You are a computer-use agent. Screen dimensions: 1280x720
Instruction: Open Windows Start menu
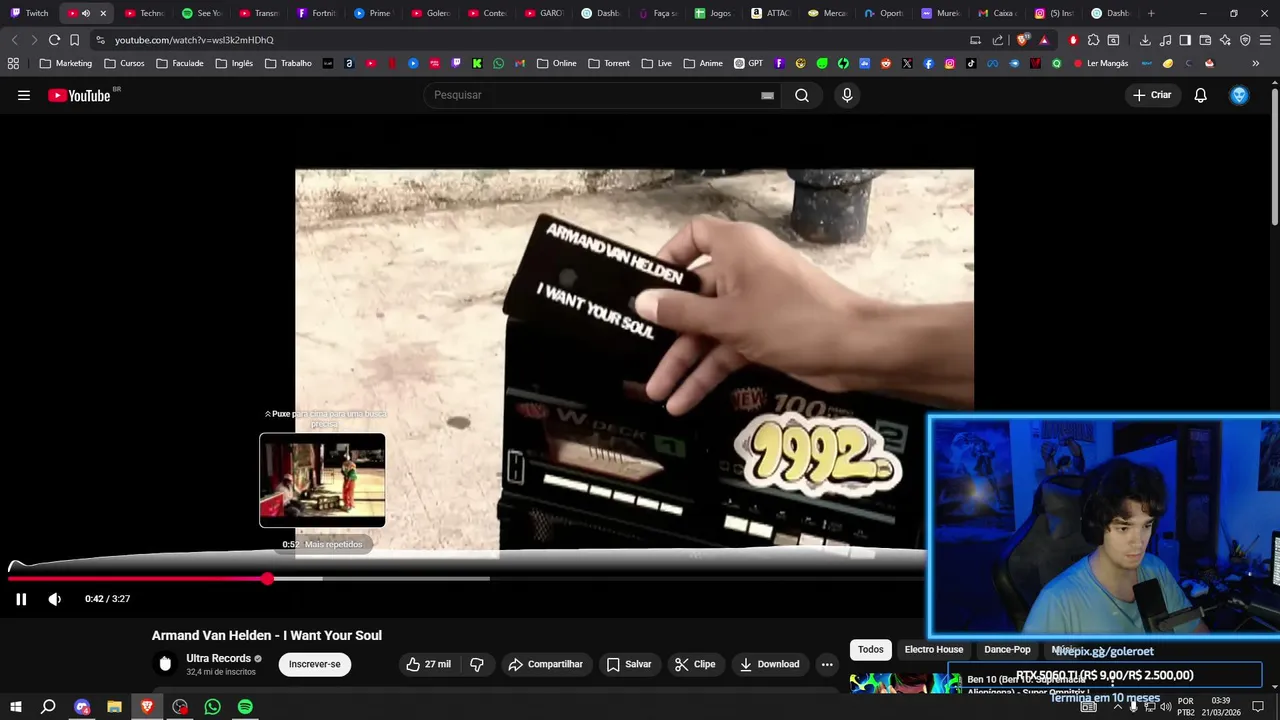tap(16, 706)
